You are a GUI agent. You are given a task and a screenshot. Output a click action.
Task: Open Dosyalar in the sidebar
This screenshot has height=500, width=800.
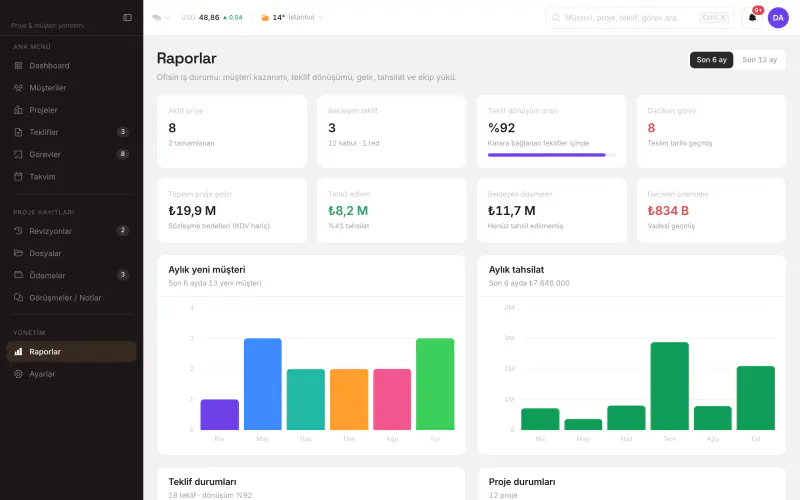(x=71, y=253)
